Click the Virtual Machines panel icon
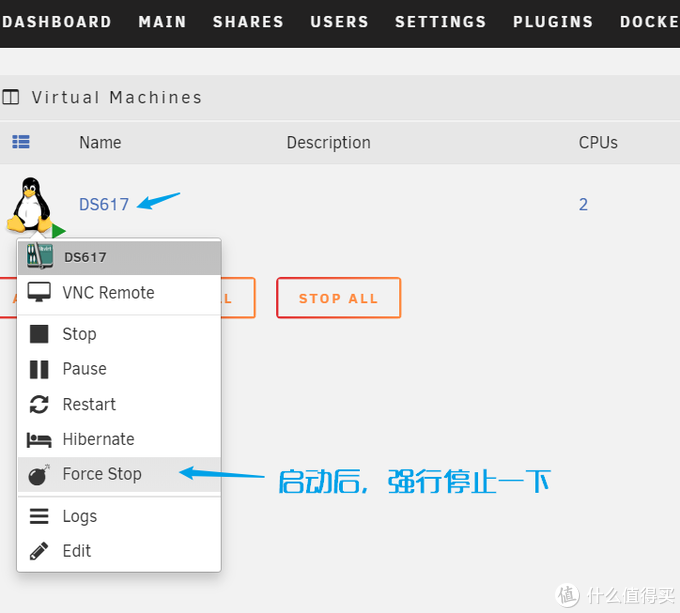This screenshot has height=613, width=680. [x=10, y=97]
